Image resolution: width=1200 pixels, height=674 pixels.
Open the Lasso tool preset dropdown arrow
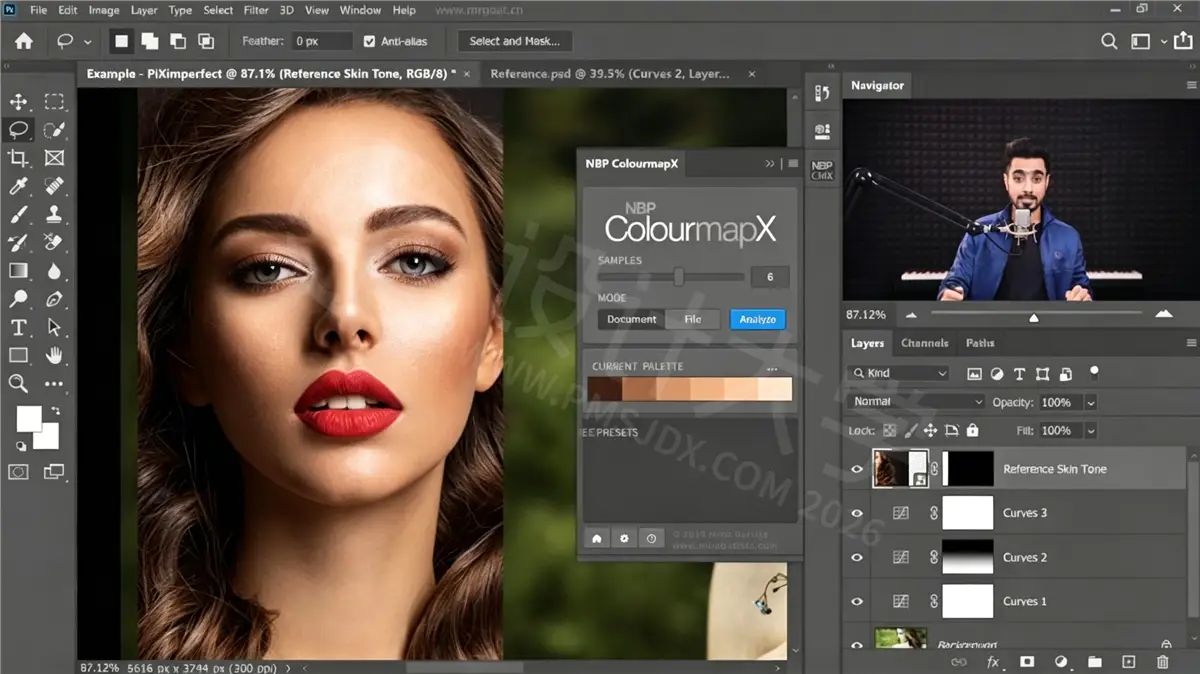point(88,42)
